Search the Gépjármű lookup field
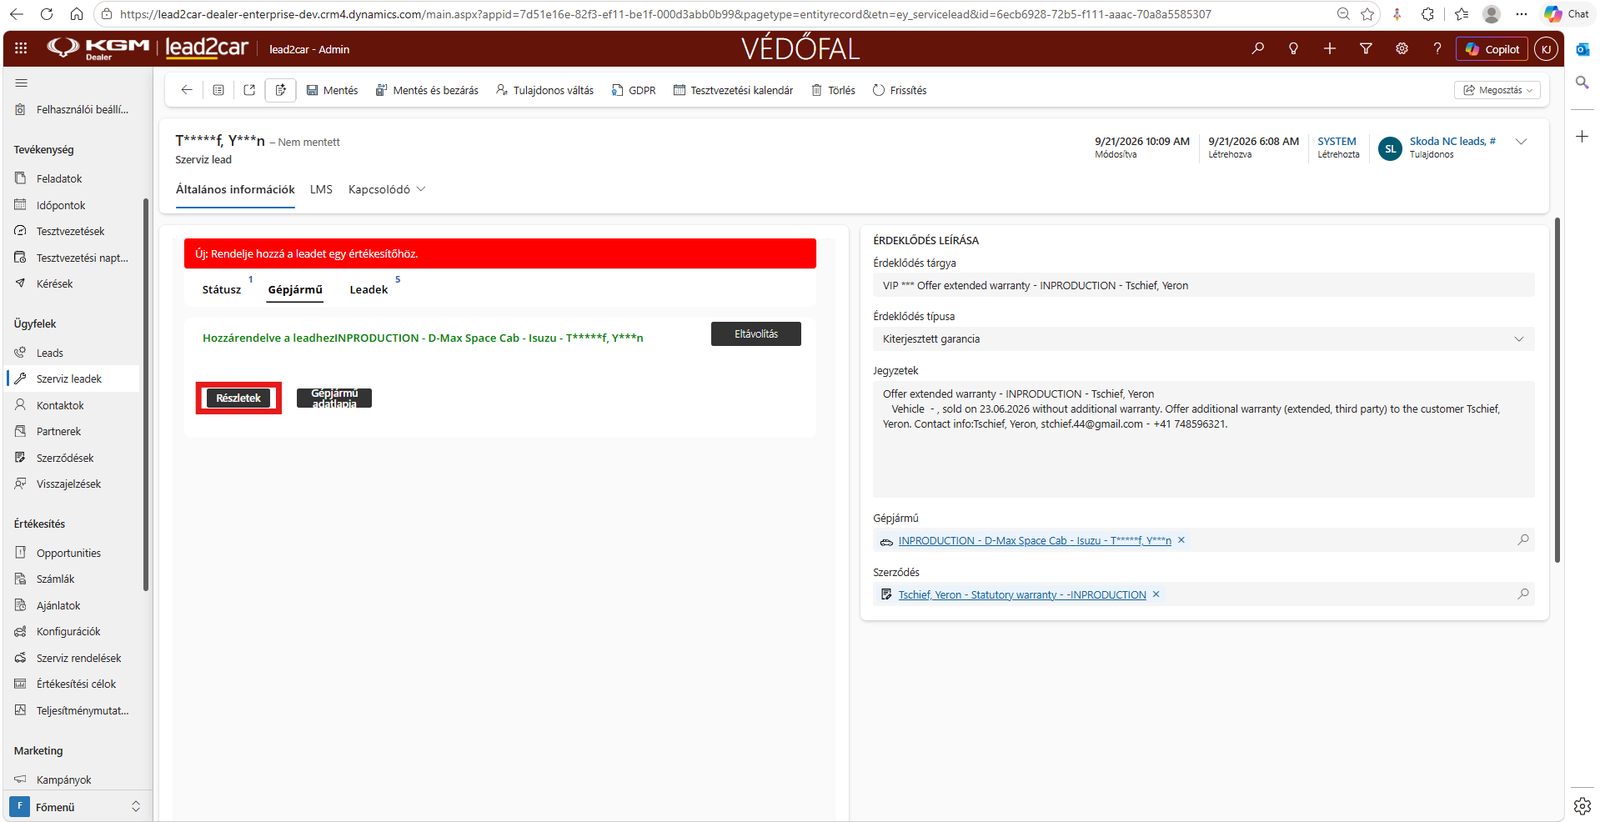The image size is (1600, 822). click(x=1523, y=540)
